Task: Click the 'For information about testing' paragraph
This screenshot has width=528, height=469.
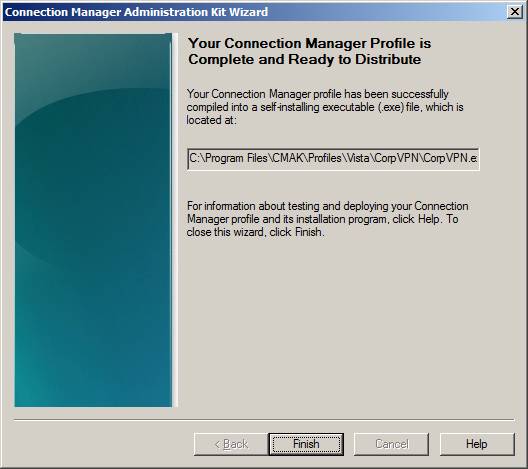Action: (327, 219)
